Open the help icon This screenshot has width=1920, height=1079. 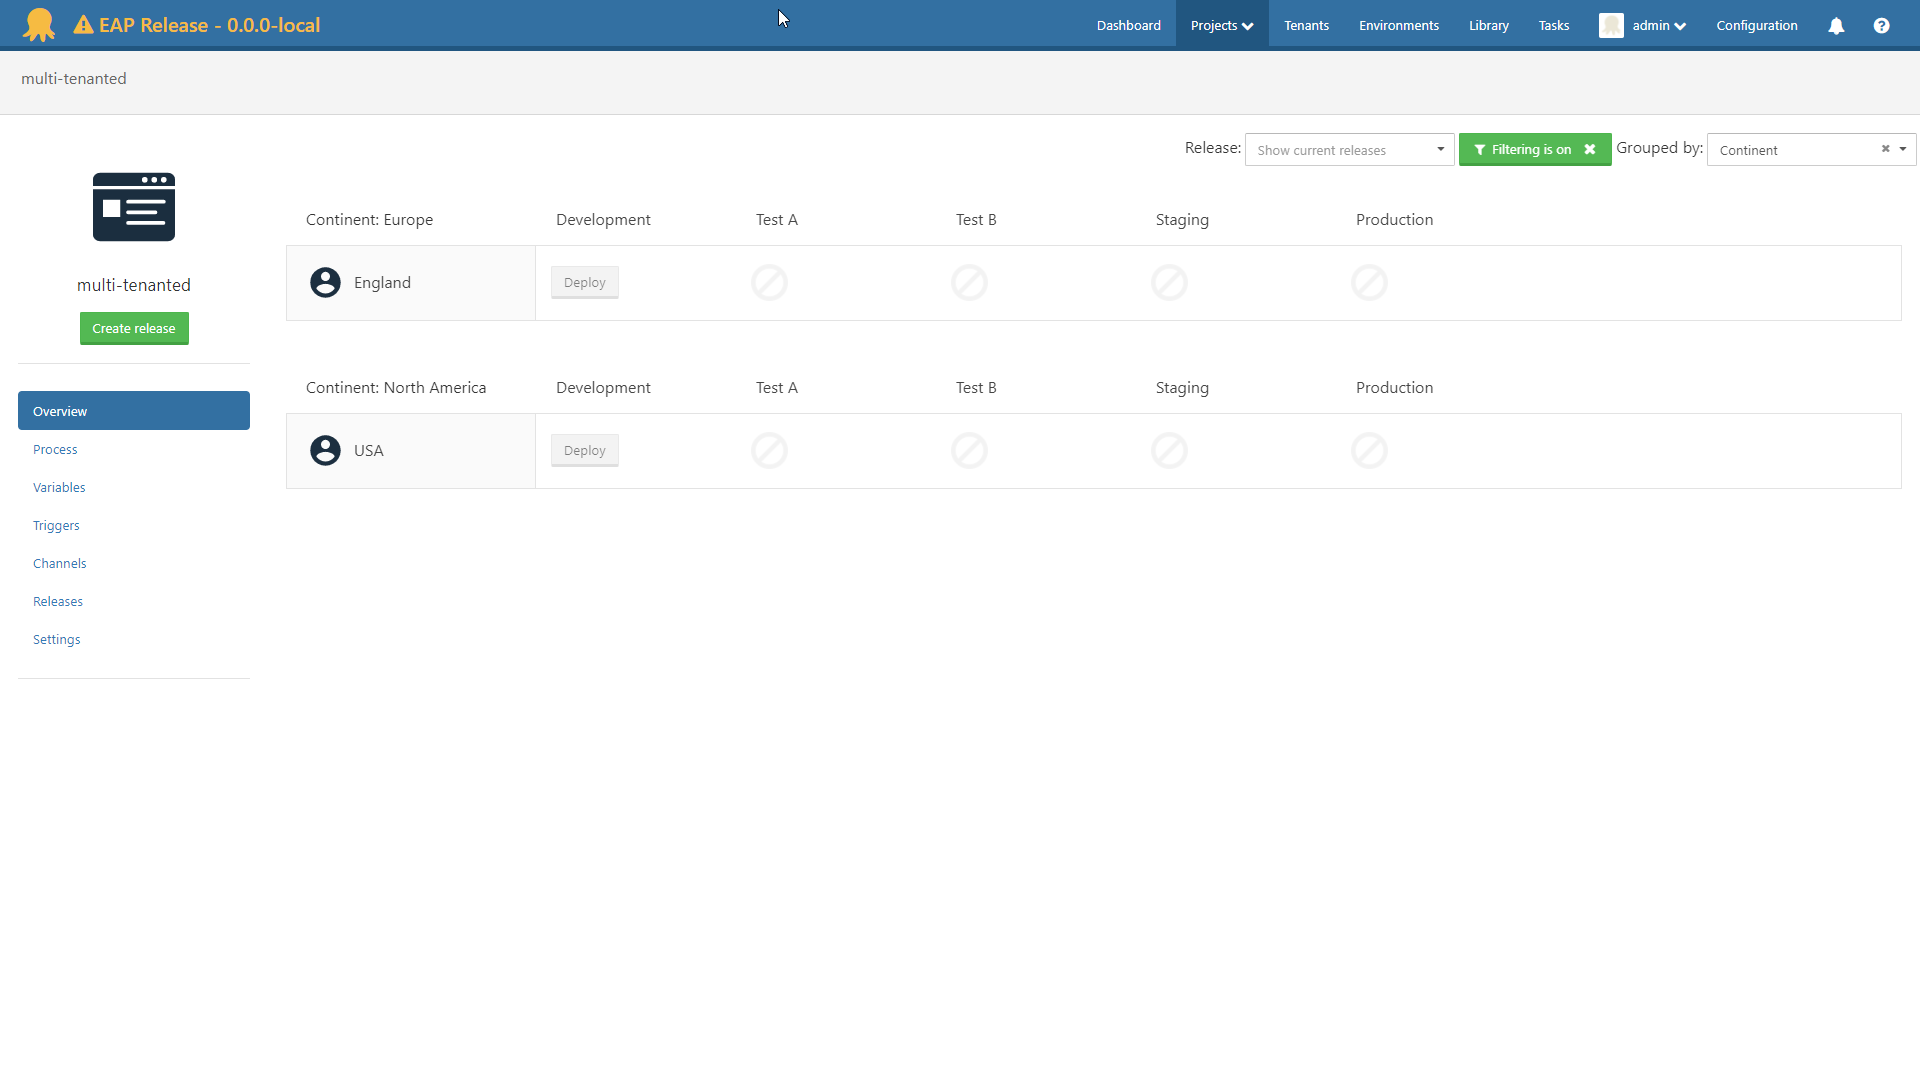(1883, 25)
